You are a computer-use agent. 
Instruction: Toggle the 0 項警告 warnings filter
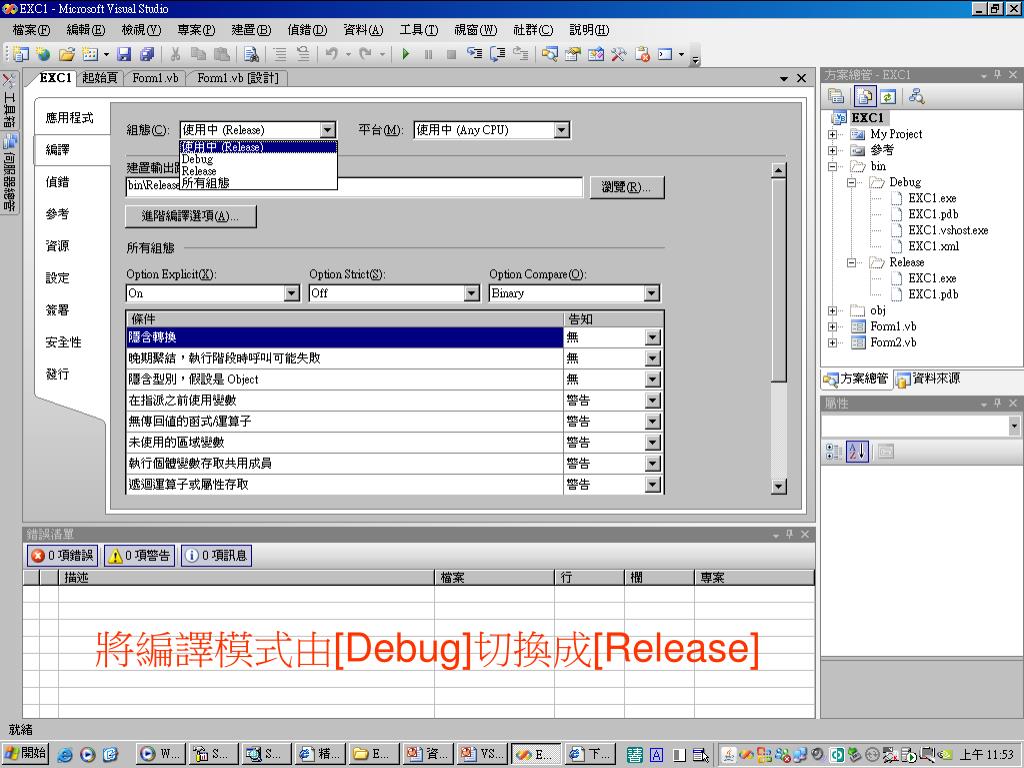140,556
